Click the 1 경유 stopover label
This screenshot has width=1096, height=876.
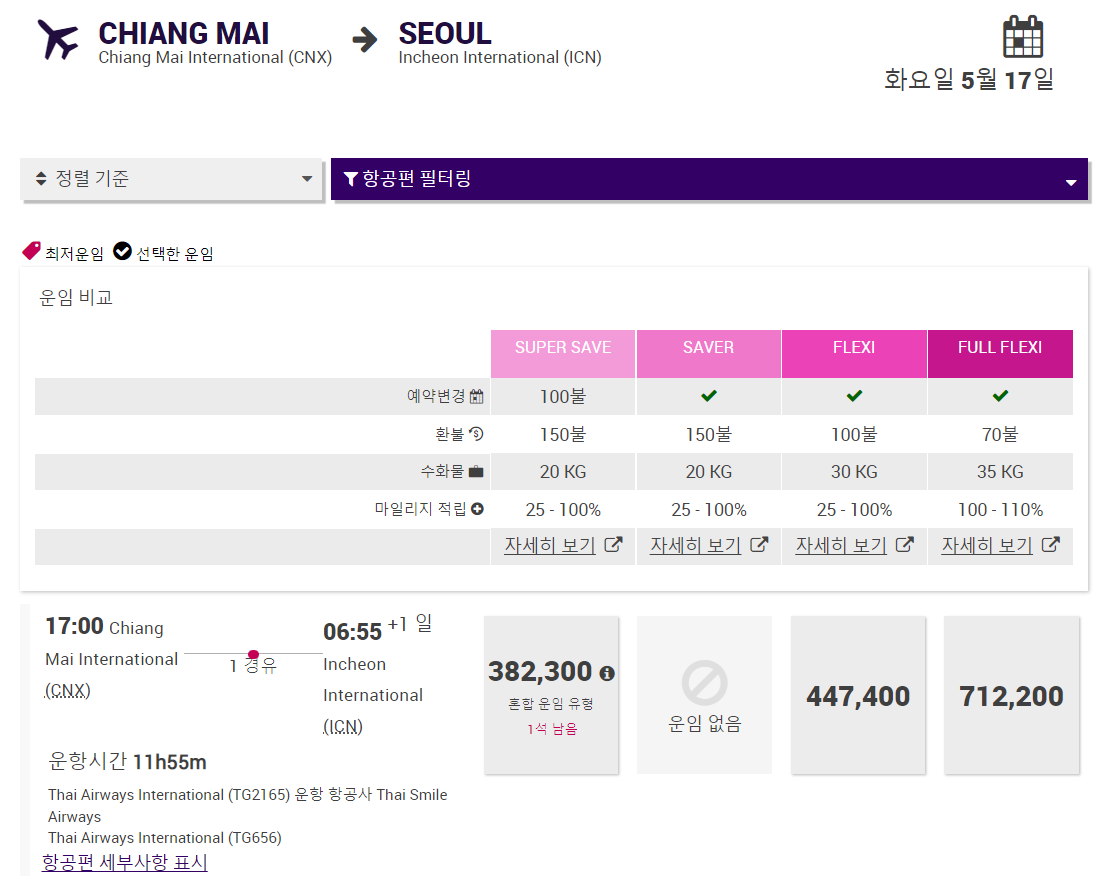(253, 666)
